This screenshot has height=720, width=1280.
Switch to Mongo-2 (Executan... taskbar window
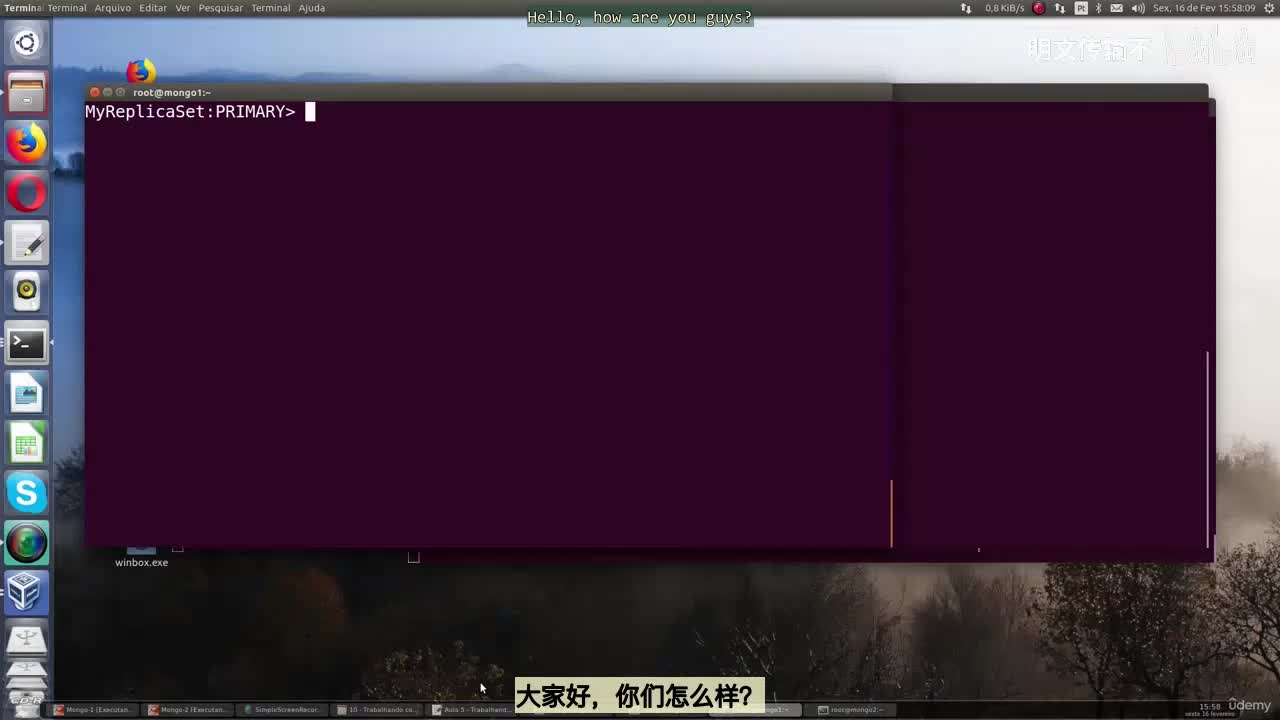point(188,710)
